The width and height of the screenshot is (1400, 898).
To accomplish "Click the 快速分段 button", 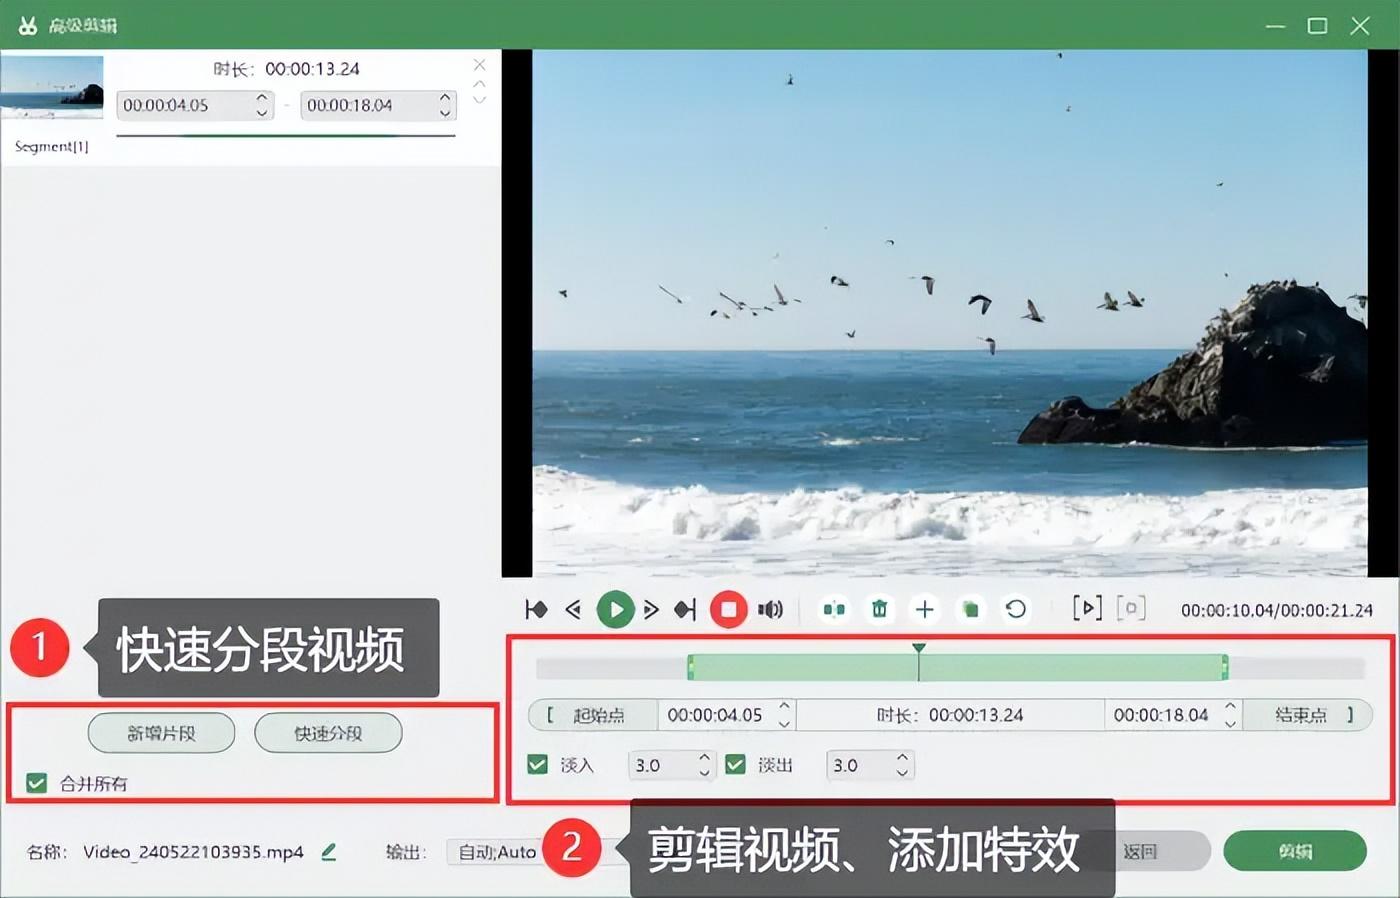I will pyautogui.click(x=328, y=733).
